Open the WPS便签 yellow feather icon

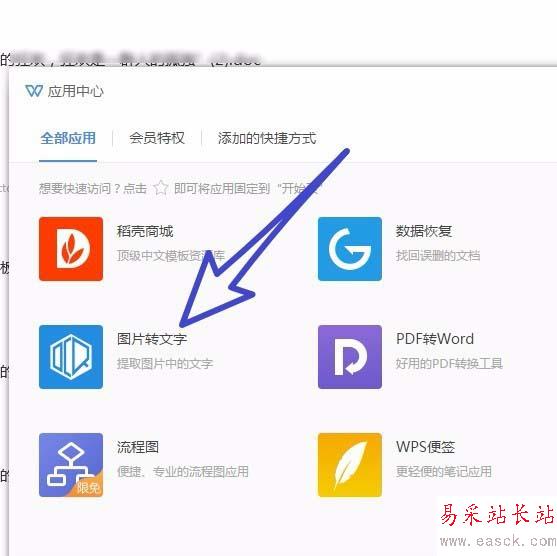[350, 465]
